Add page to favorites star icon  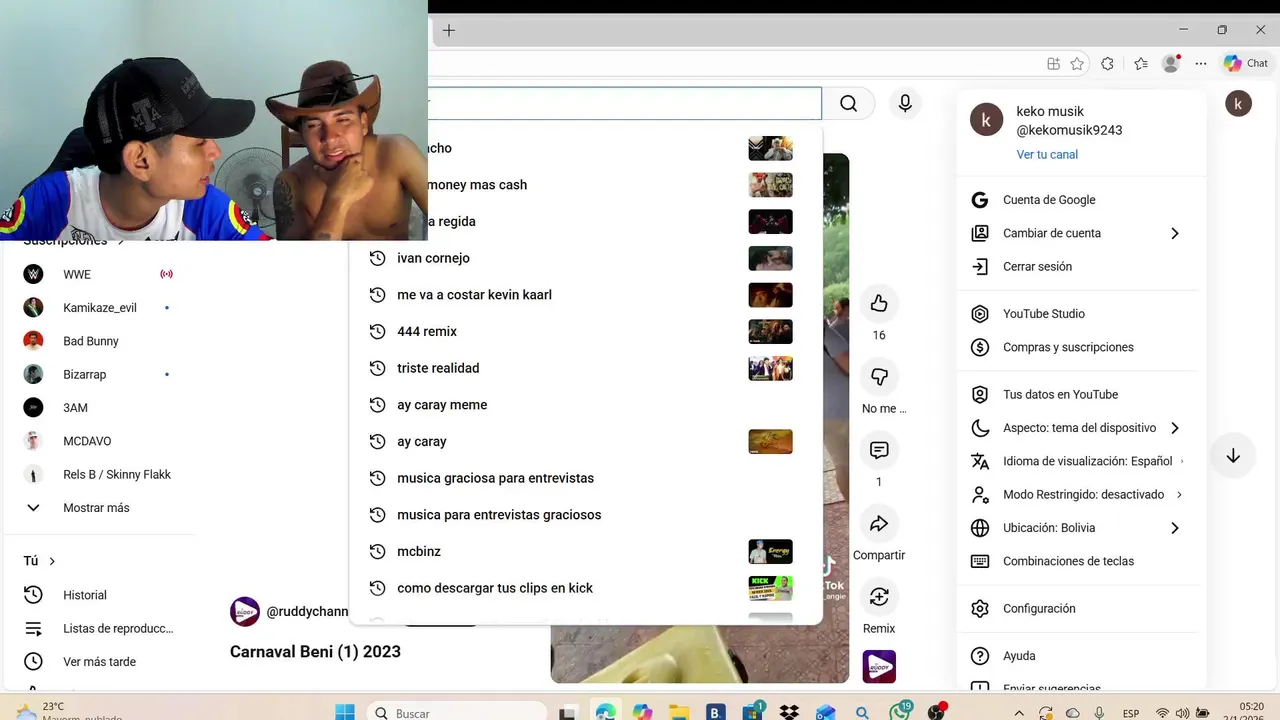pyautogui.click(x=1077, y=63)
